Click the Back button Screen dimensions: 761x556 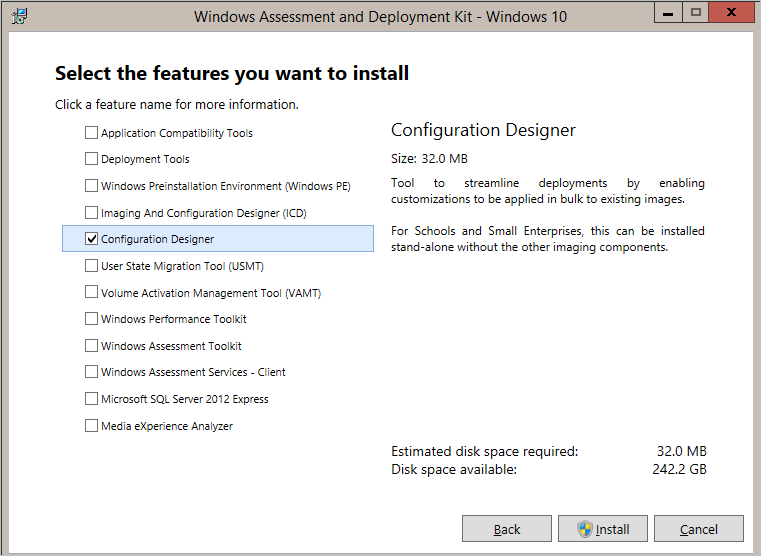(x=507, y=528)
